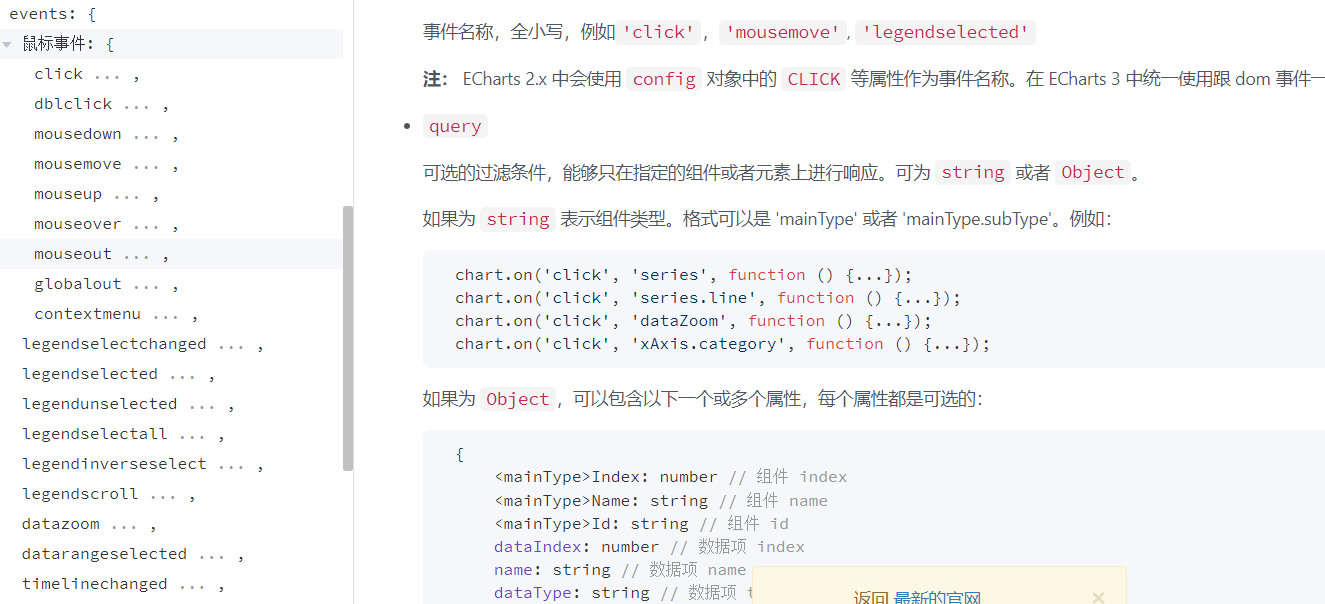
Task: Open the 最新的官网 link
Action: [x=937, y=598]
